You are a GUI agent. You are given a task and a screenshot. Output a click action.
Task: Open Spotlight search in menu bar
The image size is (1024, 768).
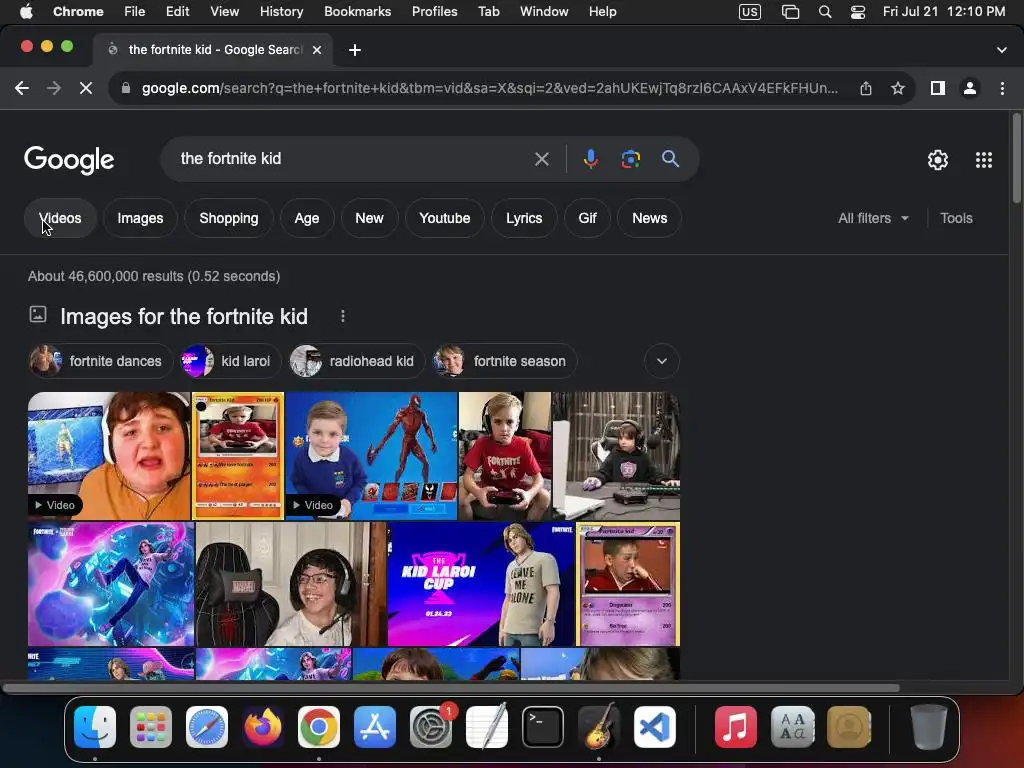point(825,12)
